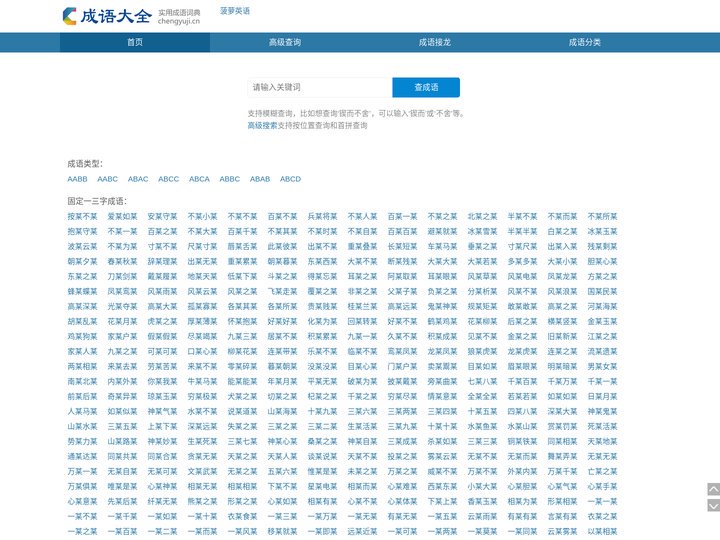Switch to the 成语接龙 tab
This screenshot has height=540, width=720.
(435, 42)
